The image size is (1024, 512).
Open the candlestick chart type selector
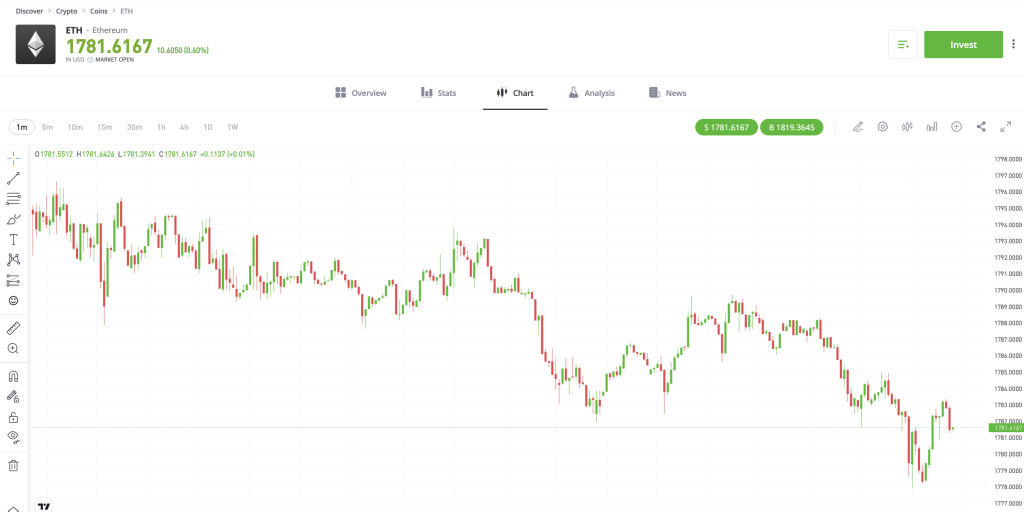pos(908,127)
